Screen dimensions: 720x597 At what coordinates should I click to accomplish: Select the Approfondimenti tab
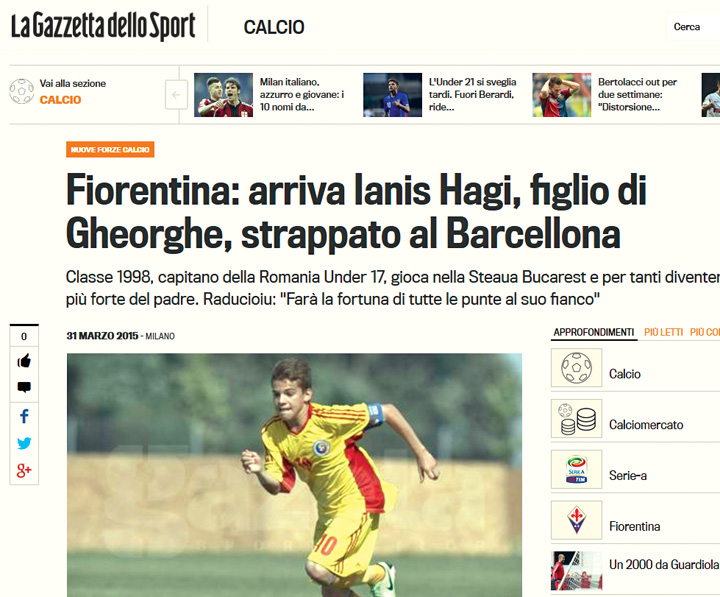pos(594,332)
